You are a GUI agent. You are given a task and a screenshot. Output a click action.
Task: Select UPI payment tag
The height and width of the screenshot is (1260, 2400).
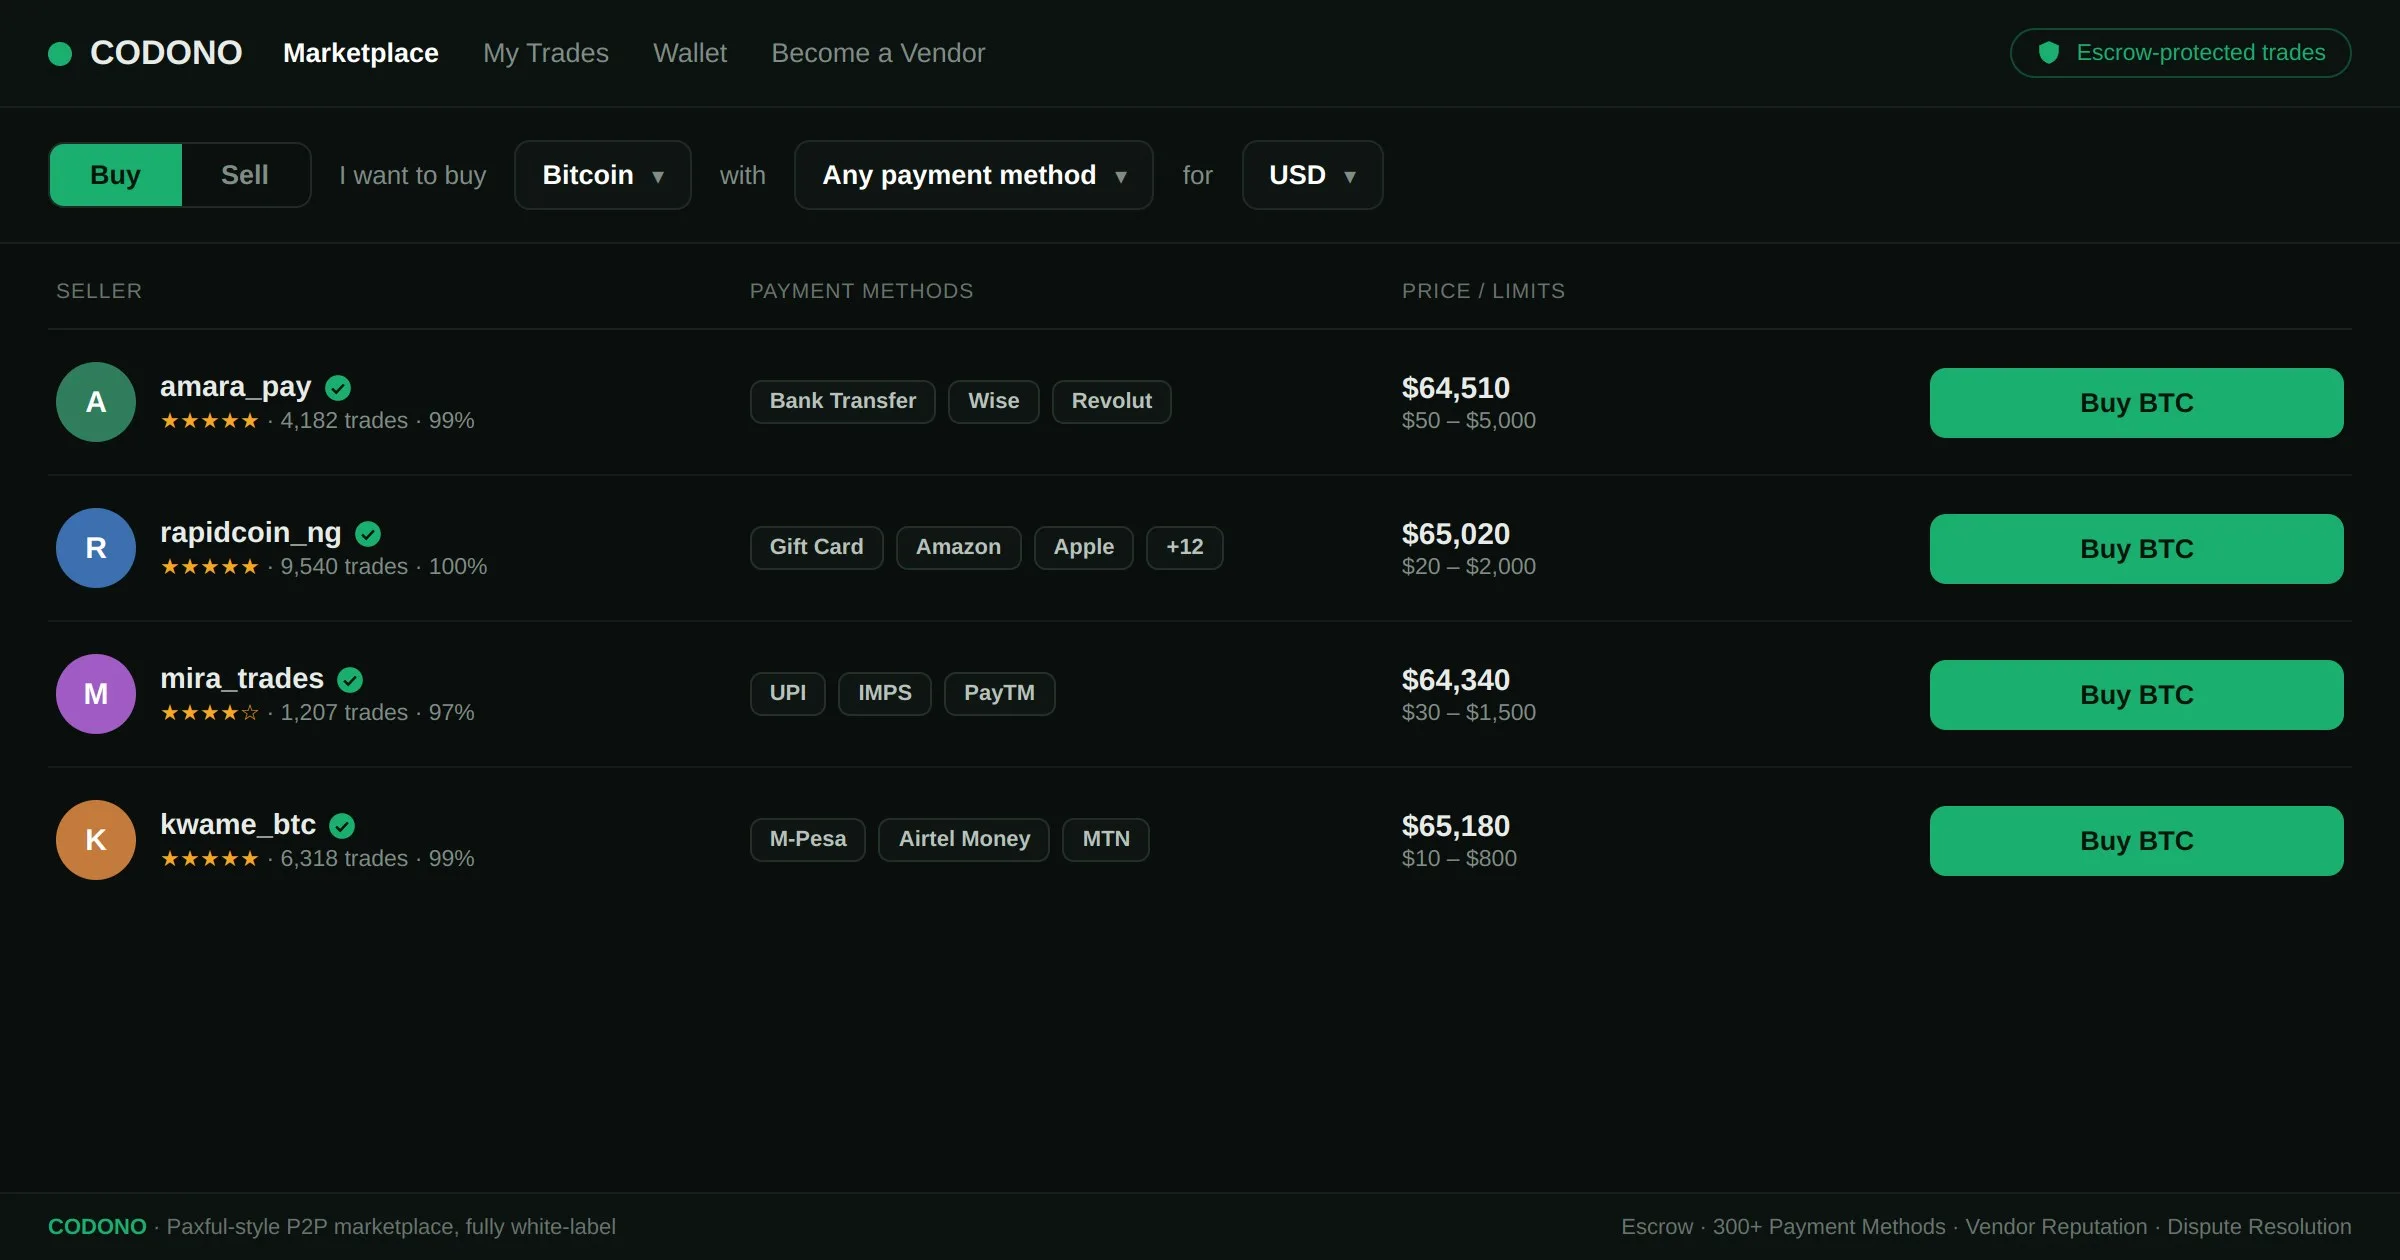click(788, 694)
